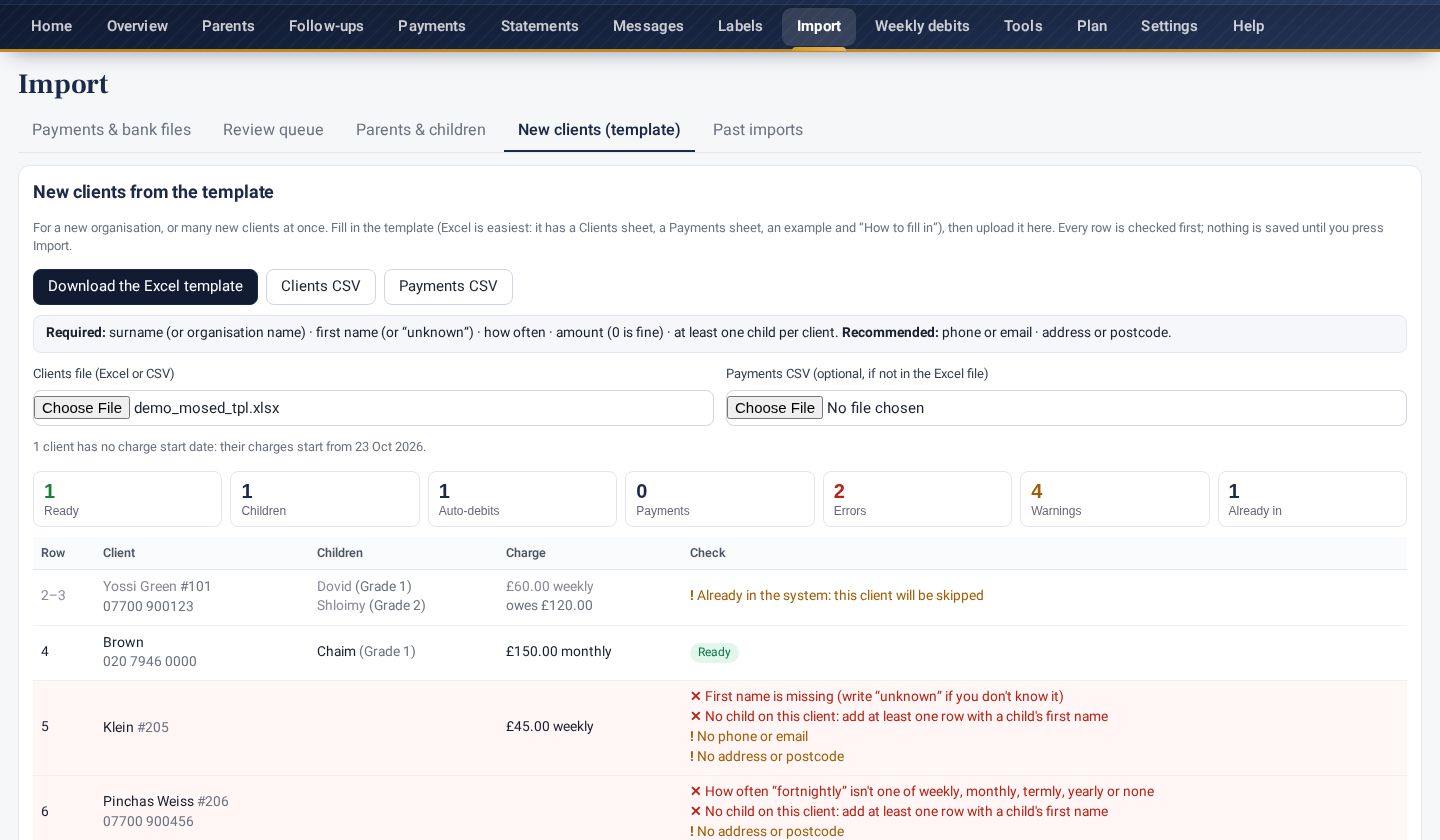Viewport: 1440px width, 840px height.
Task: Open the Parents & children tab
Action: pos(421,130)
